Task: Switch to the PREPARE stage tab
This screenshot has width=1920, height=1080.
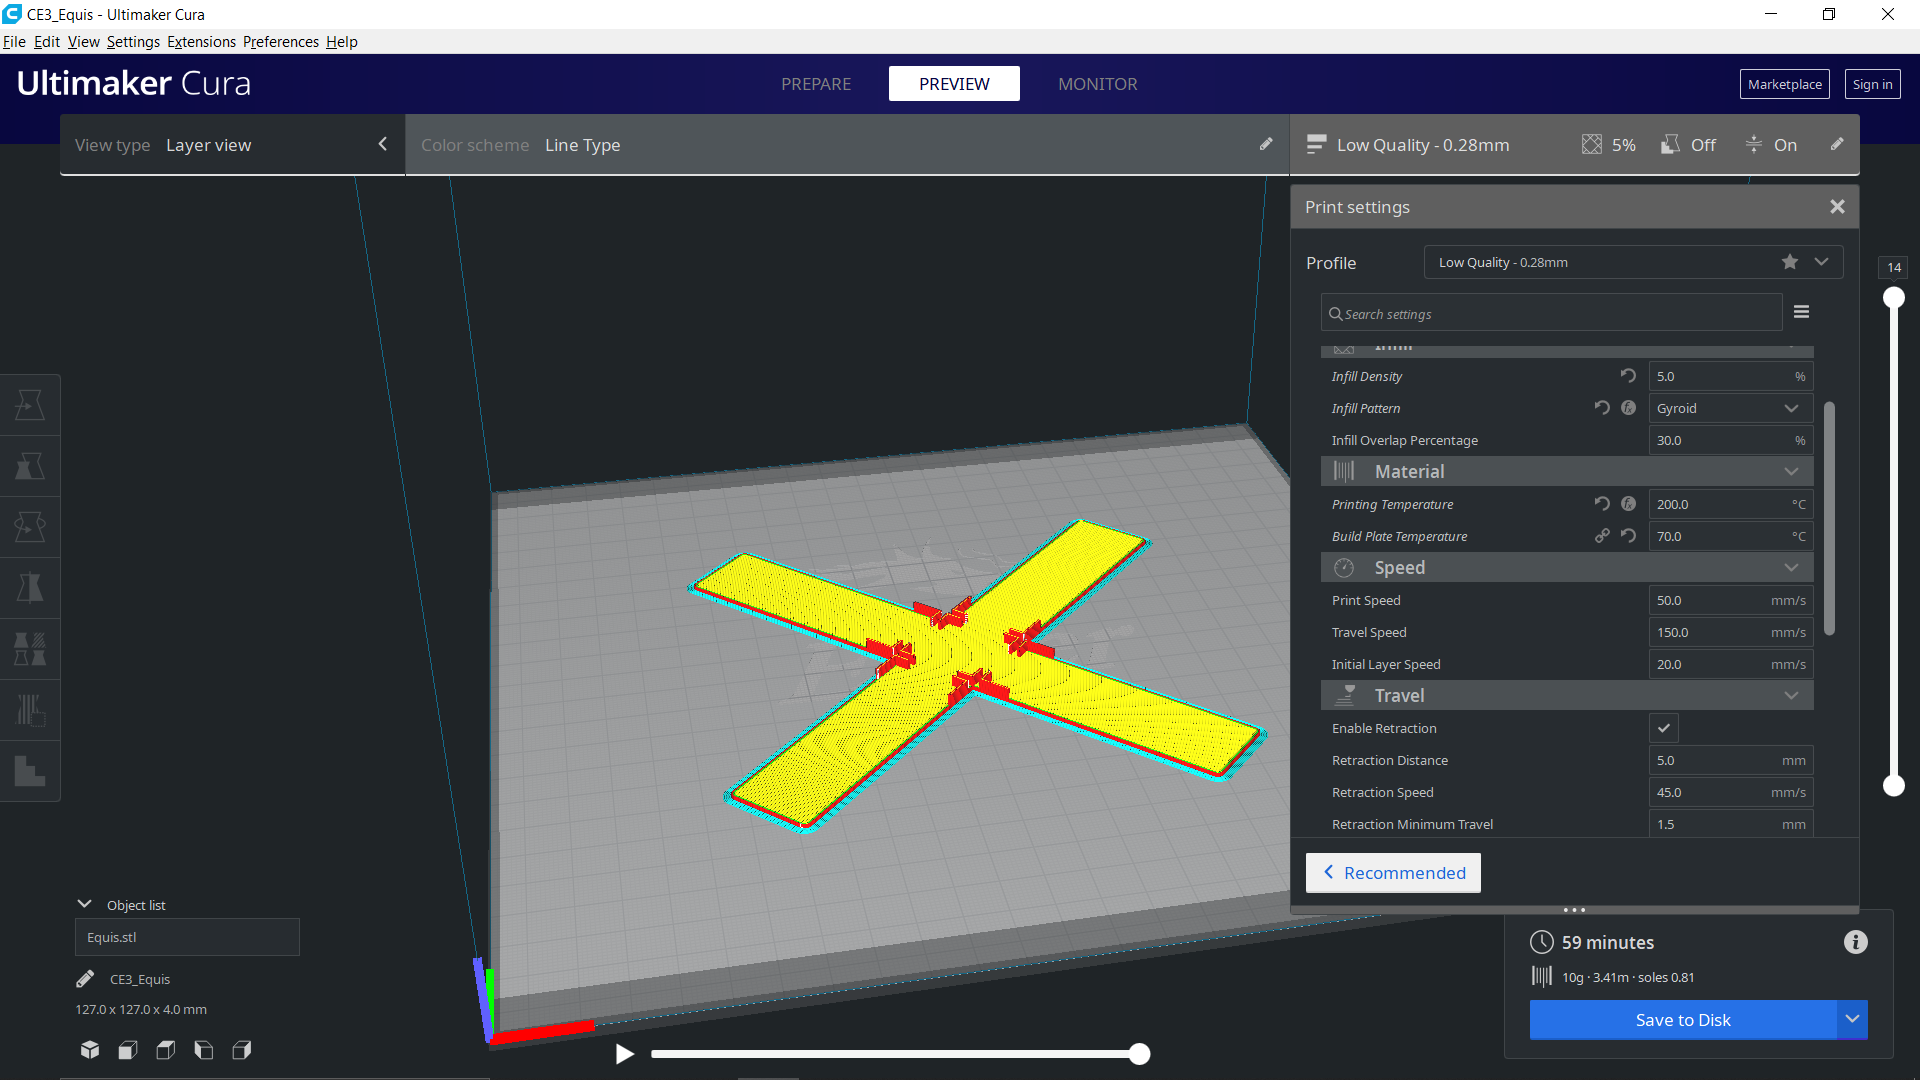Action: click(x=816, y=84)
